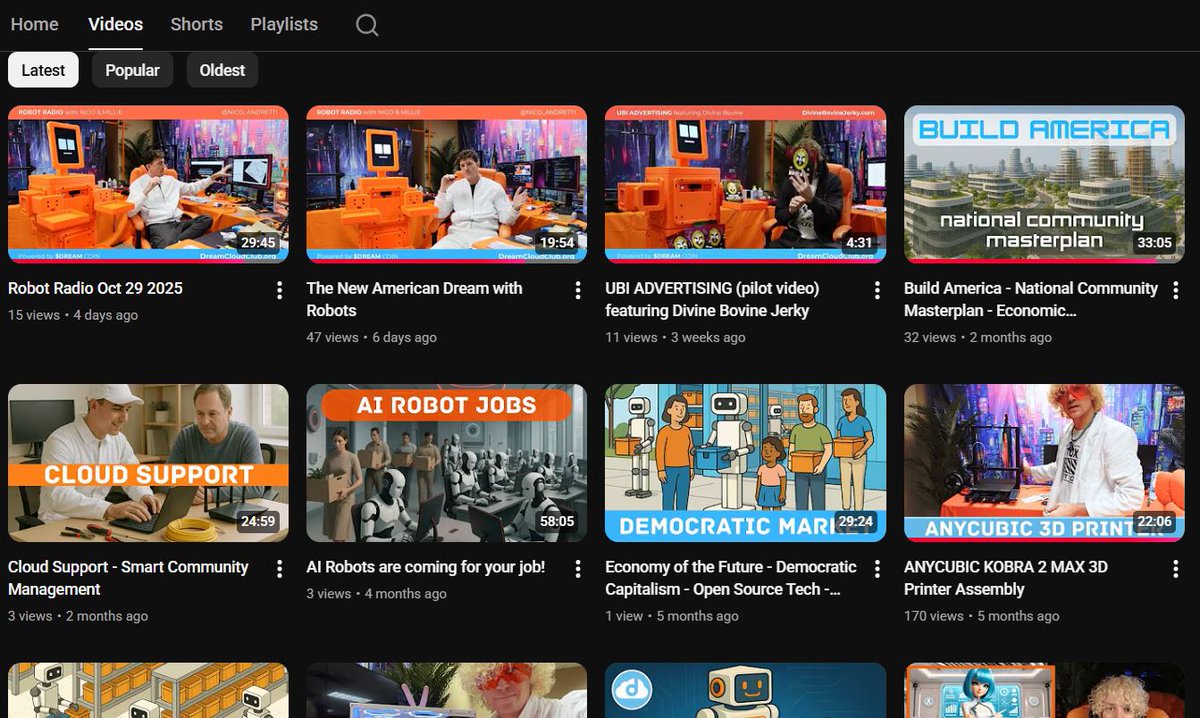
Task: Open options menu for Robot Radio Oct 29 2025
Action: pos(279,290)
